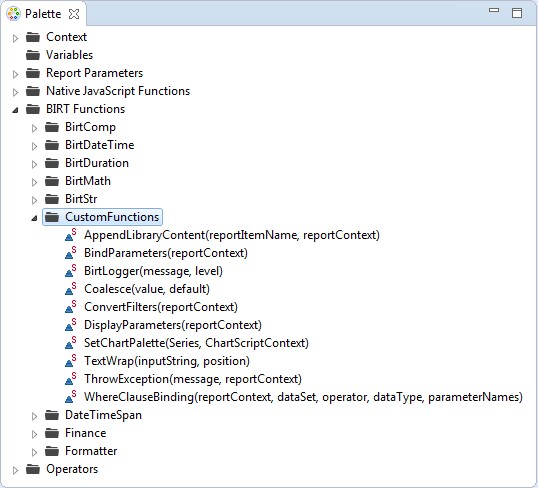Click BirtLogger static function icon
538x488 pixels.
click(71, 271)
